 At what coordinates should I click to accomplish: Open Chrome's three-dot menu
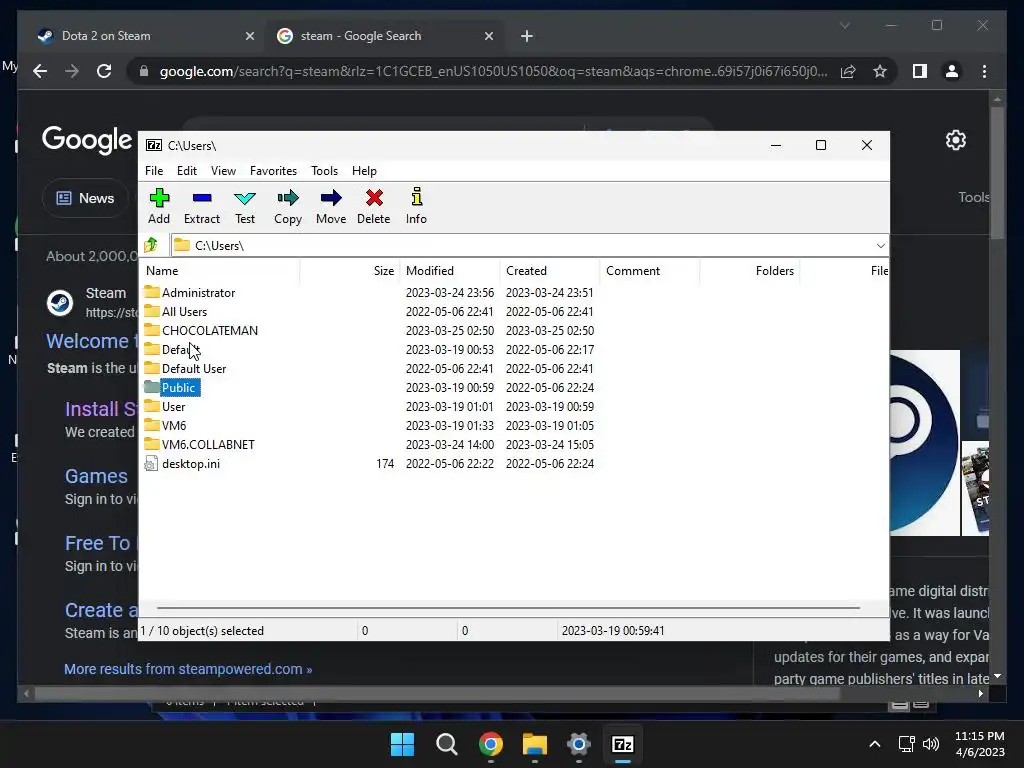tap(984, 71)
